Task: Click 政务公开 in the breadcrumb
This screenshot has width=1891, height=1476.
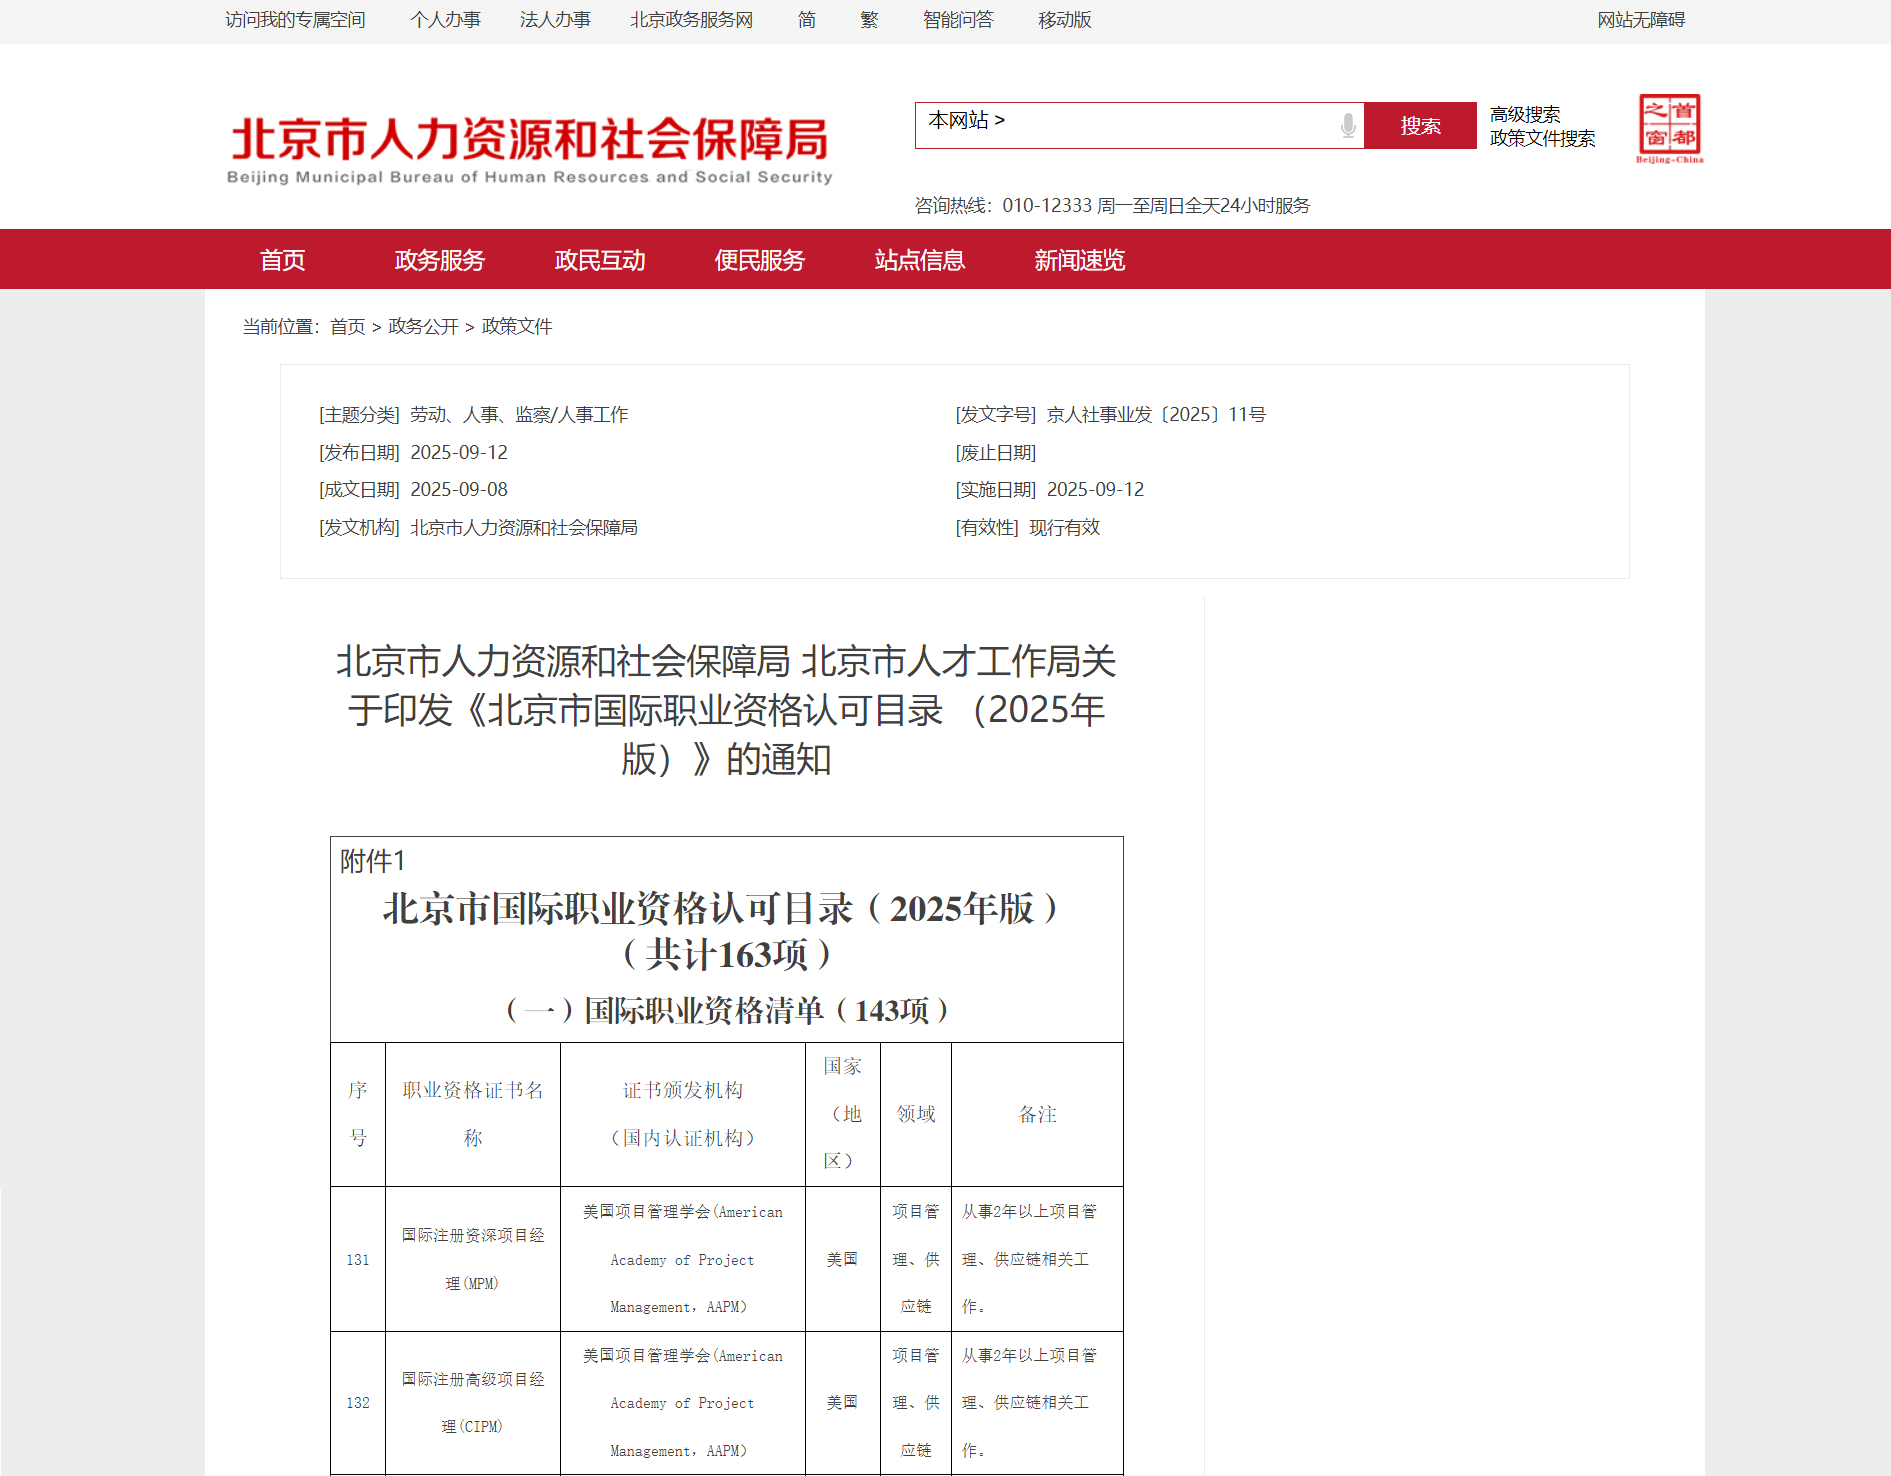Action: tap(423, 327)
